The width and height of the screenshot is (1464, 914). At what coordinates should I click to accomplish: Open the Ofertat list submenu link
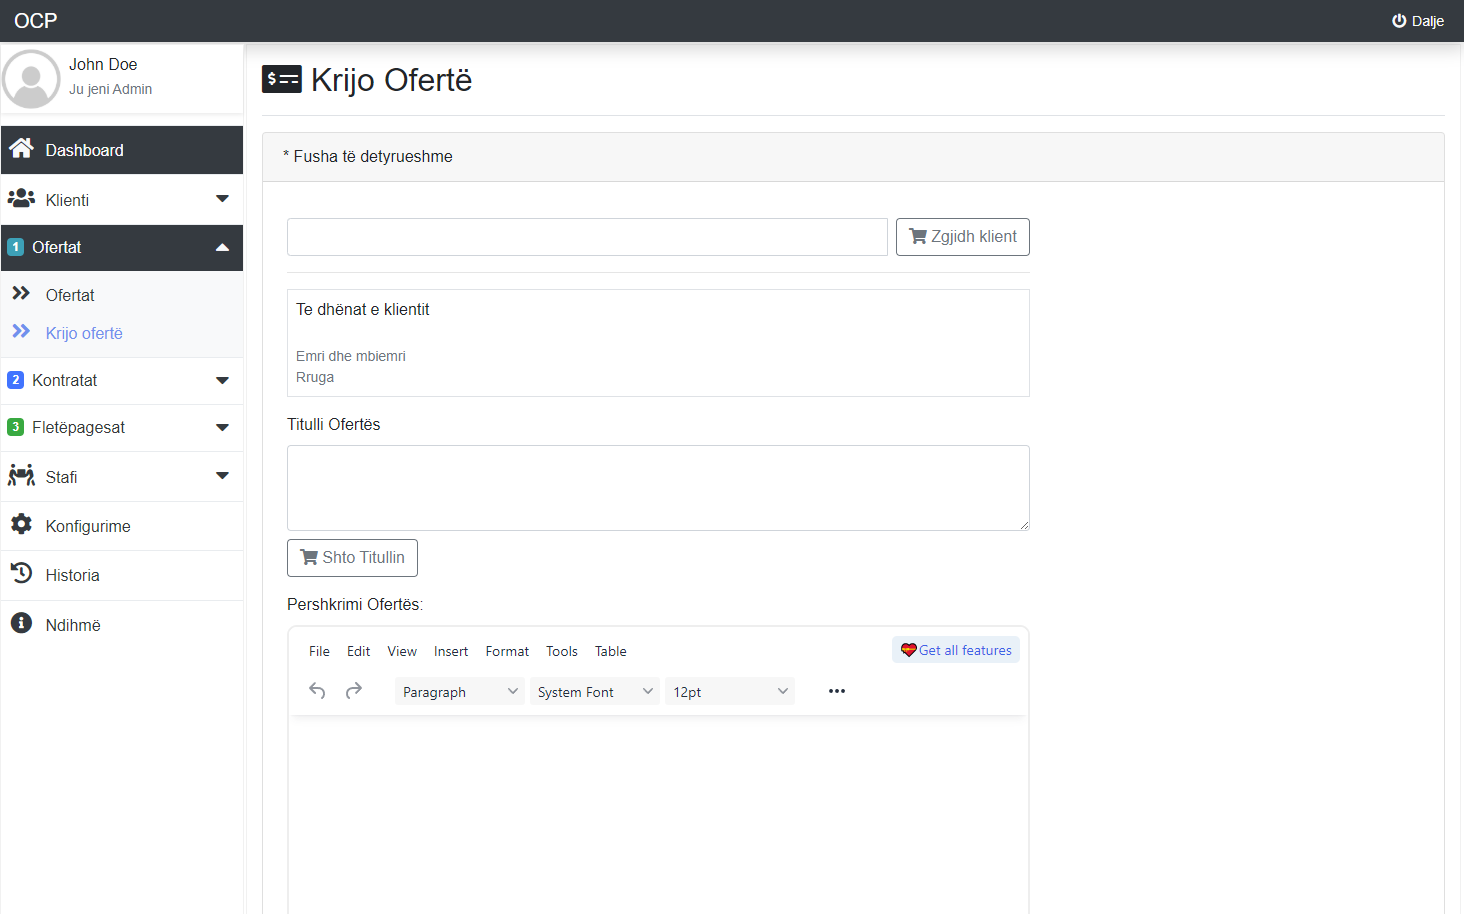tap(70, 295)
